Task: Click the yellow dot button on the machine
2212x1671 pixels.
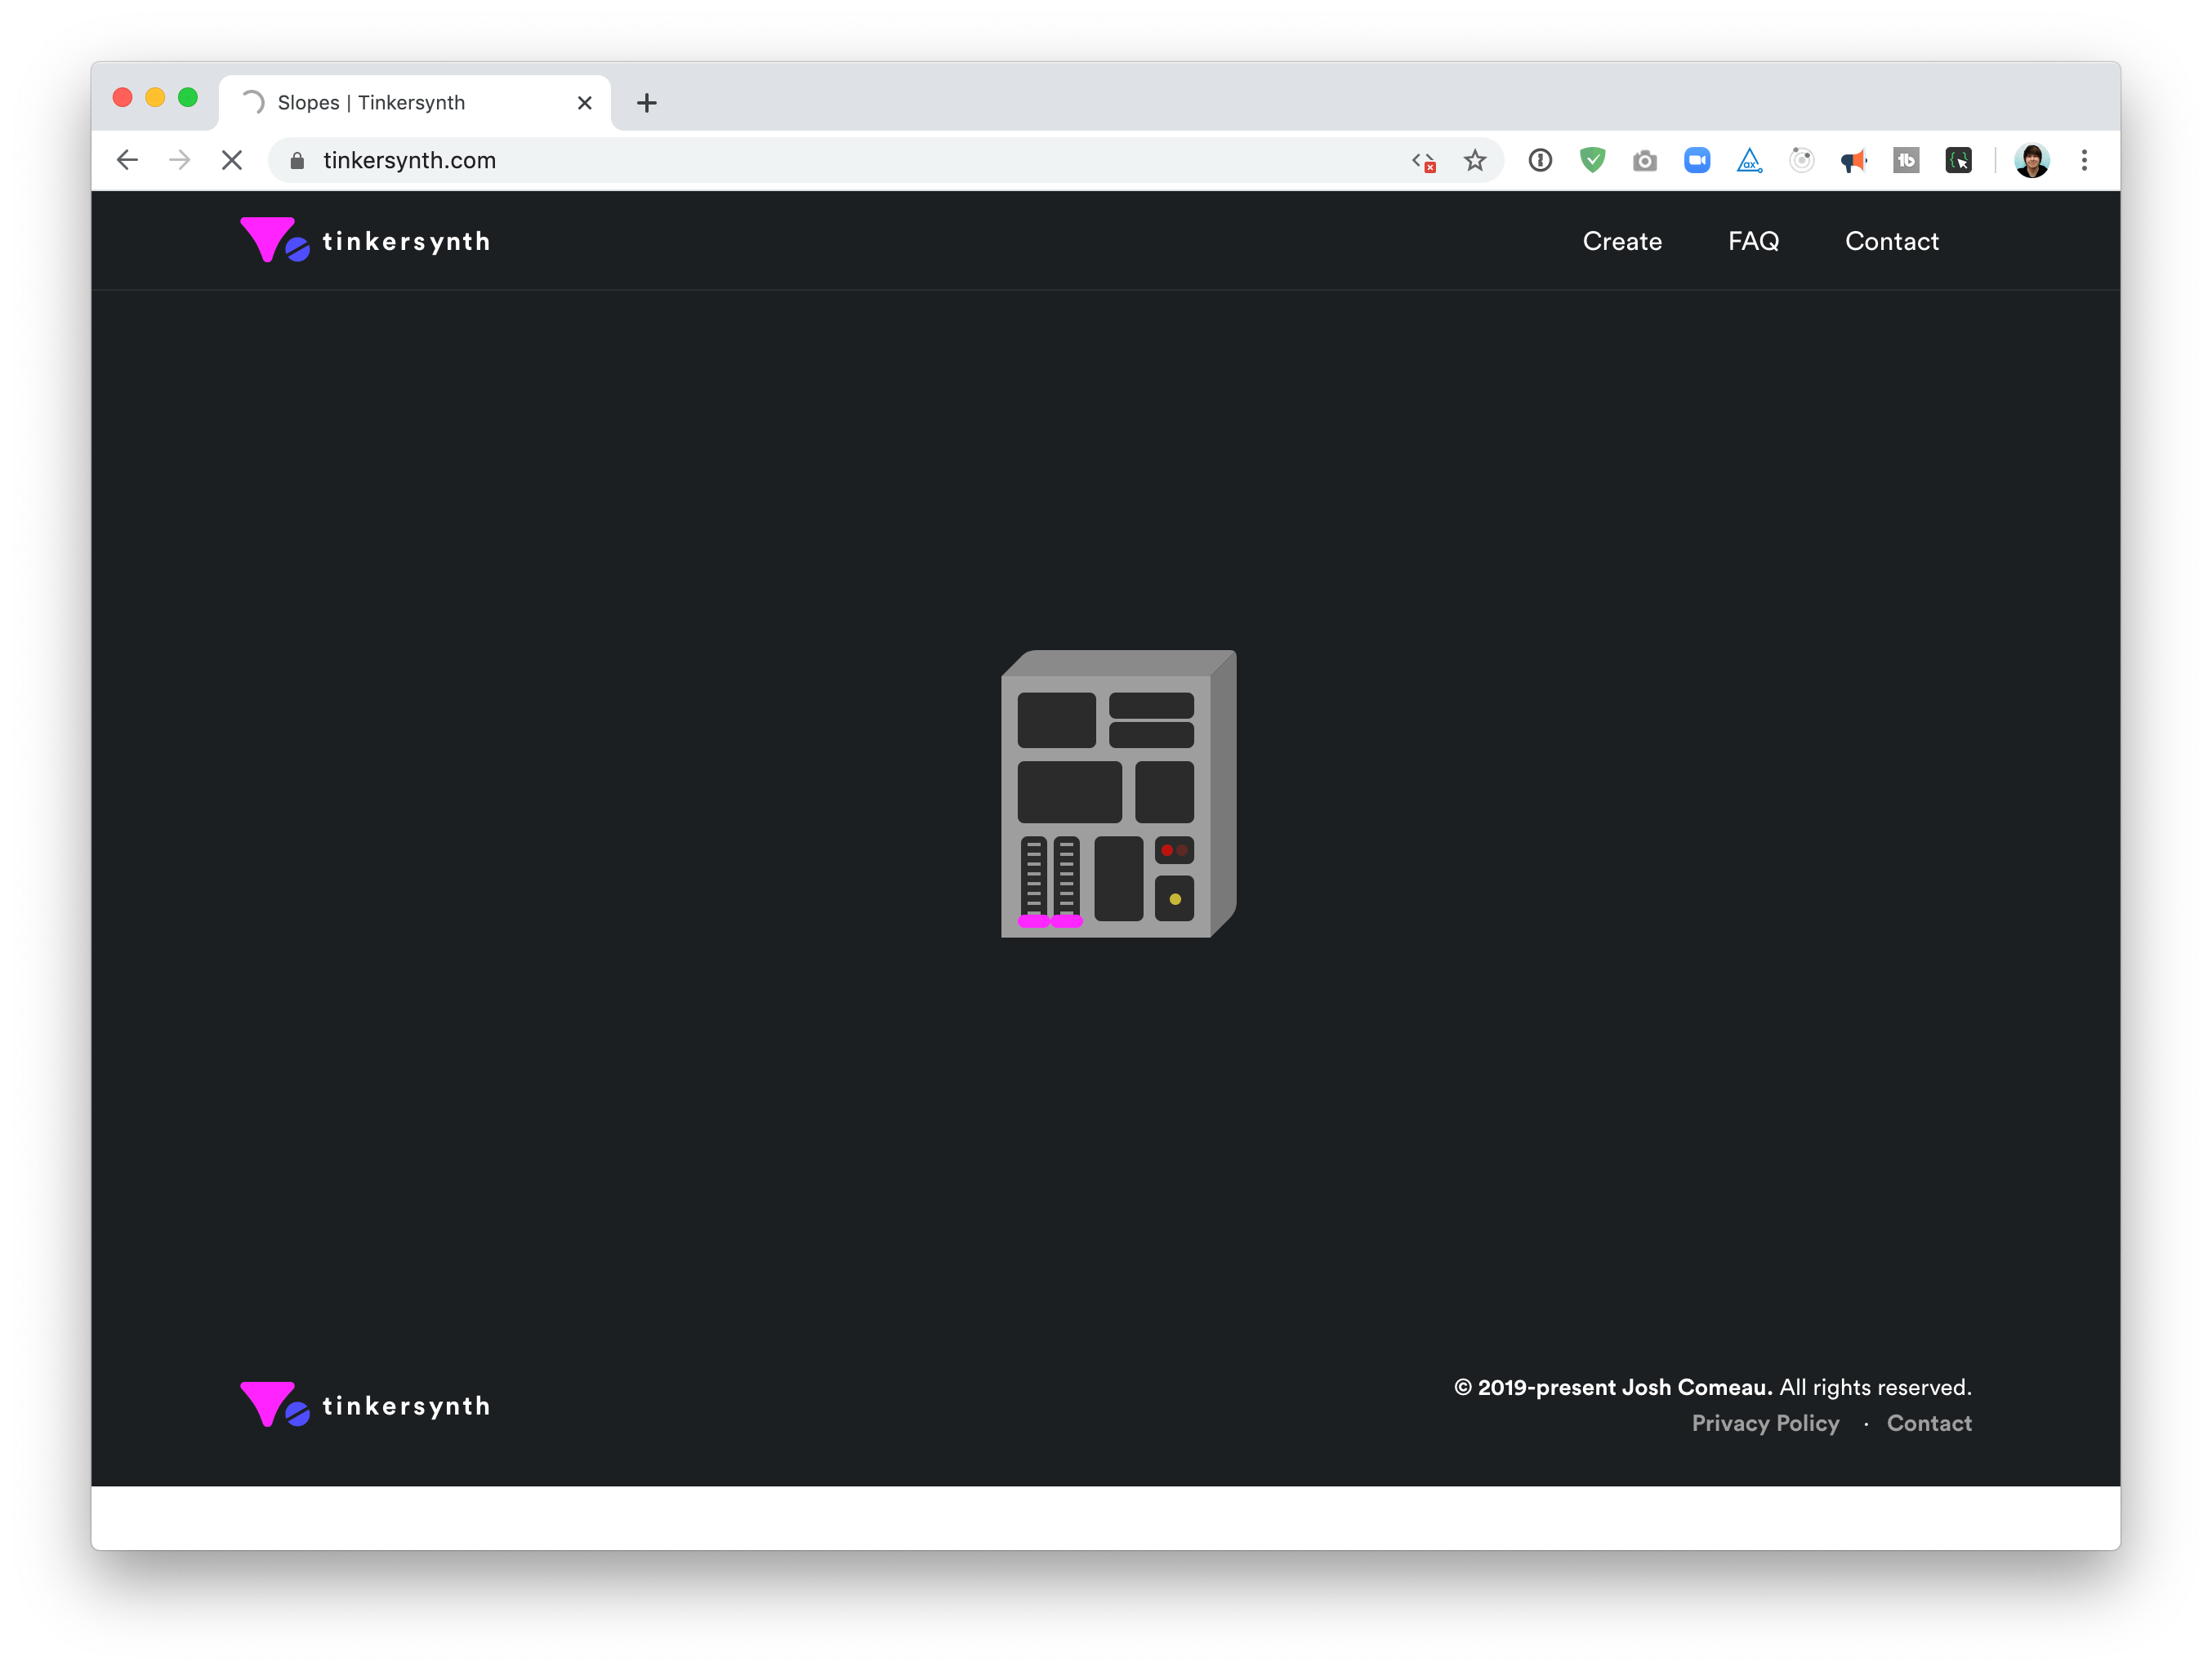Action: point(1174,899)
